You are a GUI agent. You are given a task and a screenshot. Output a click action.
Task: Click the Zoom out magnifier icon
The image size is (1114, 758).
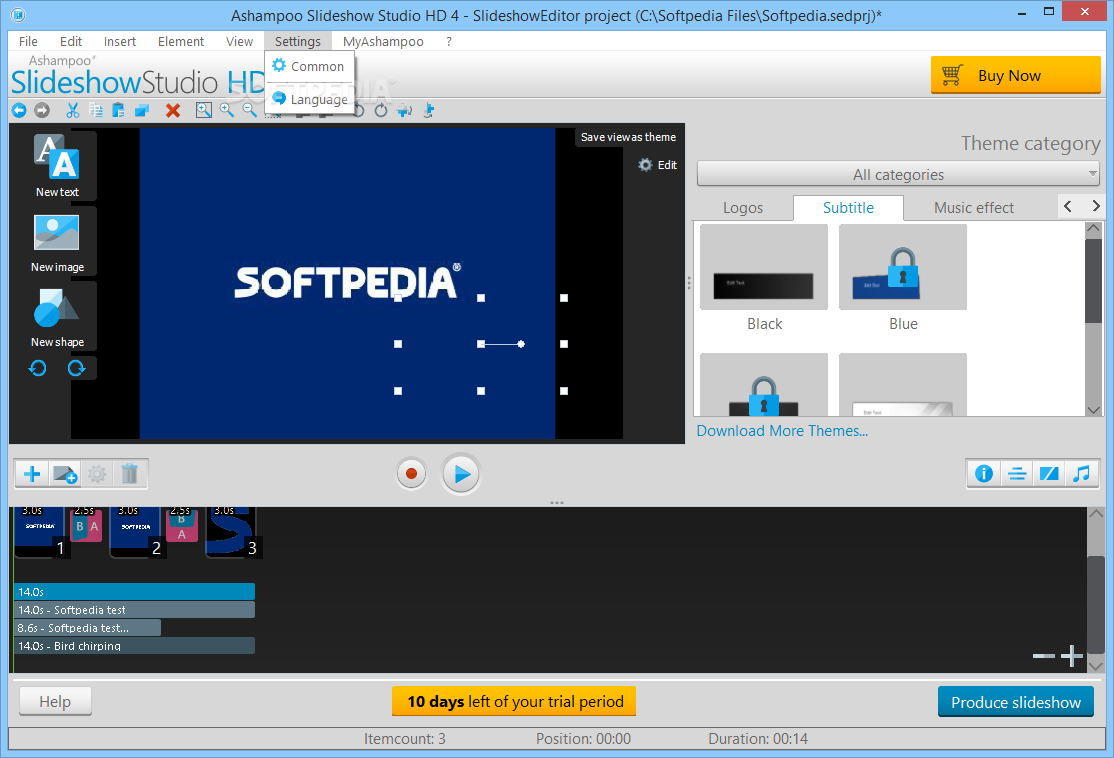249,110
